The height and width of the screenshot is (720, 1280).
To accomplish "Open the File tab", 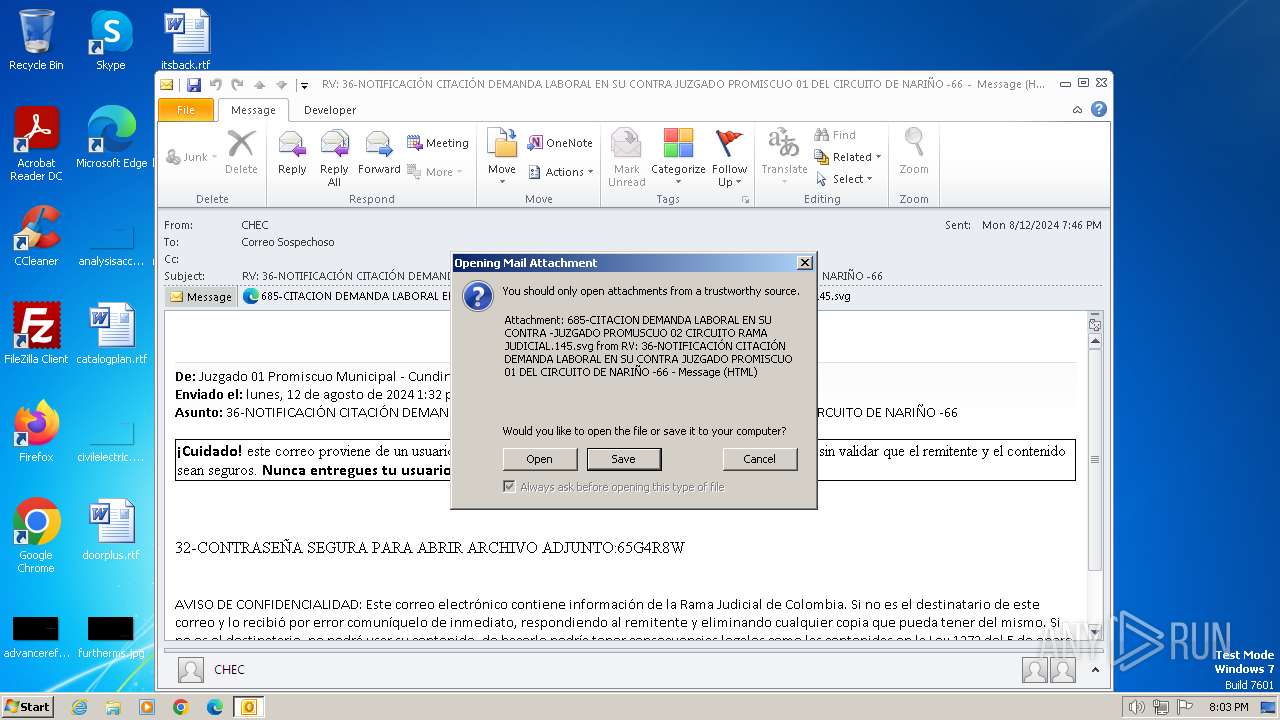I will pos(186,110).
